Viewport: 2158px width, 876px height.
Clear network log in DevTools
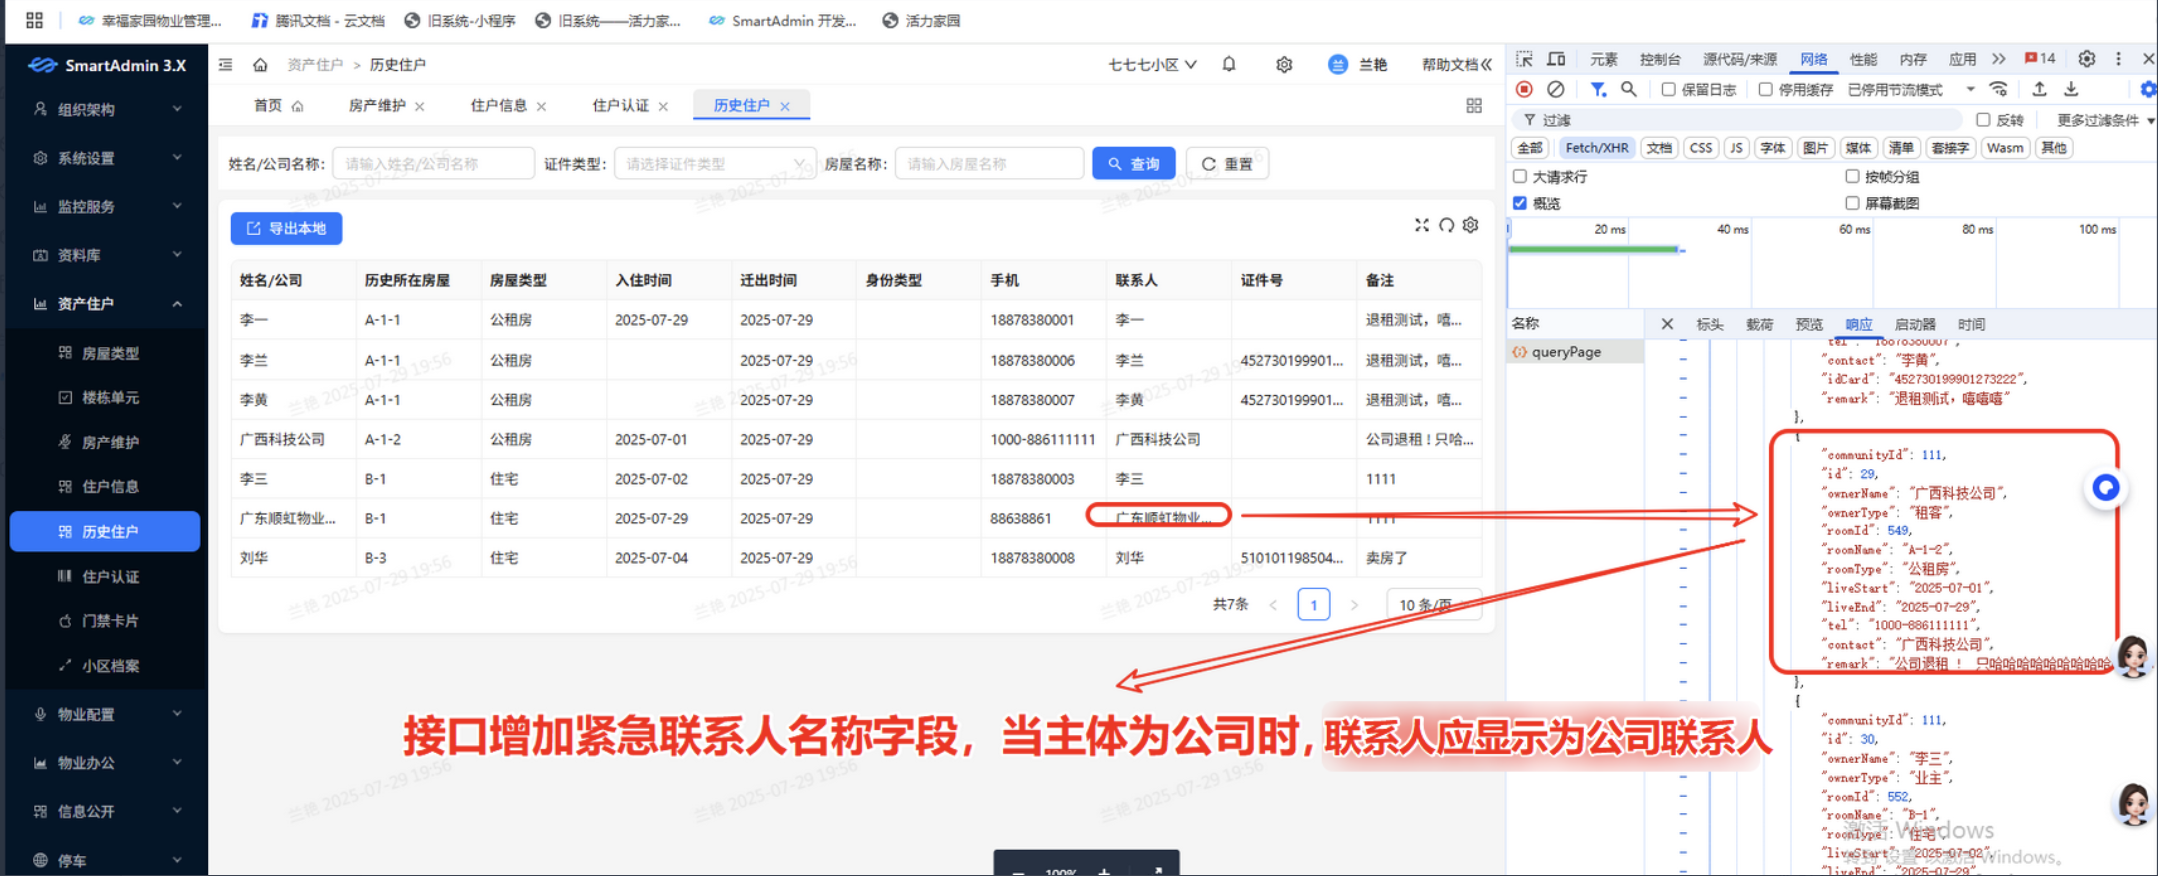pyautogui.click(x=1556, y=89)
